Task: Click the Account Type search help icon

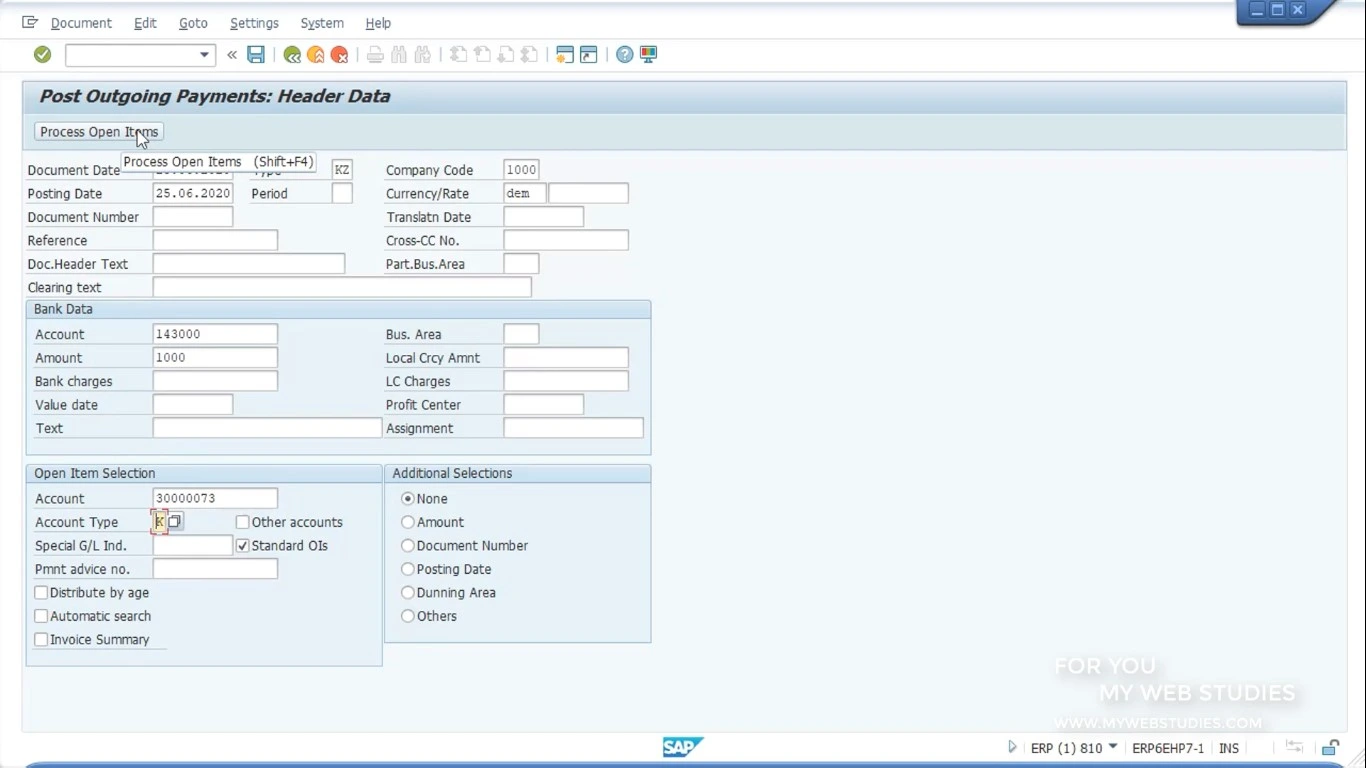Action: click(175, 522)
